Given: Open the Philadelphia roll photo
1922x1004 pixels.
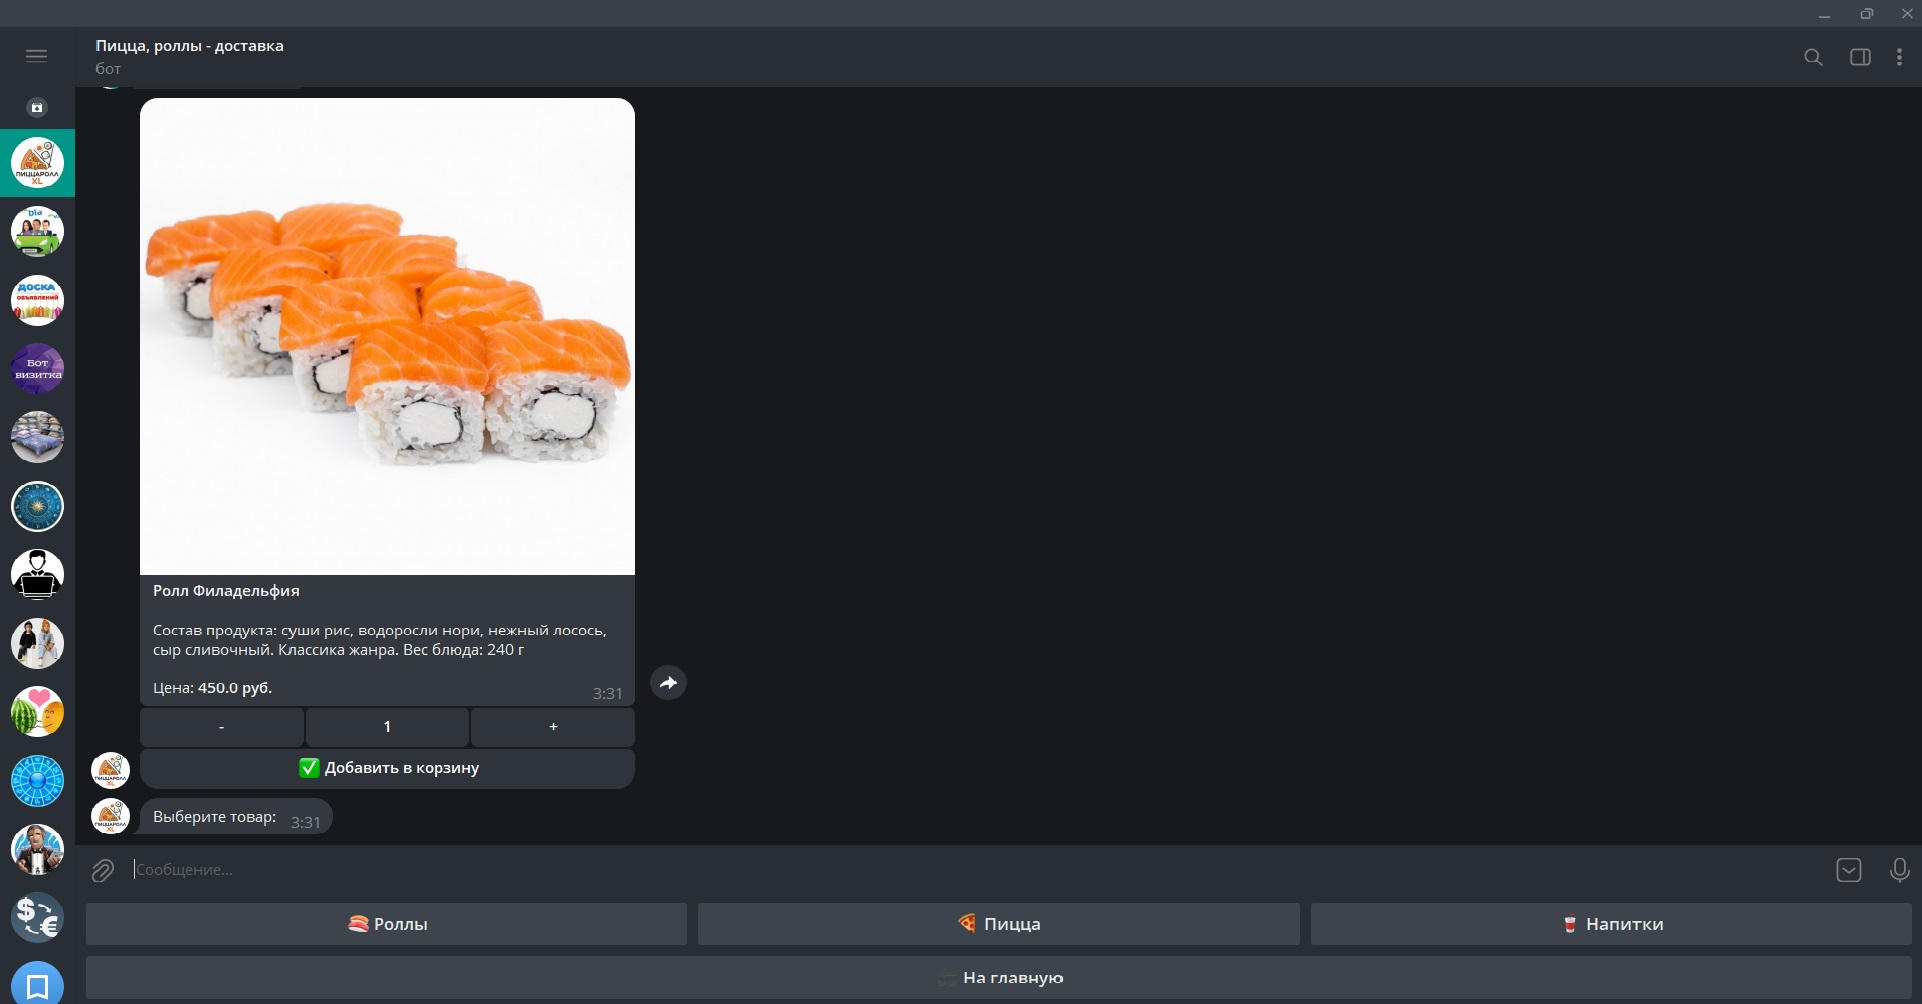Looking at the screenshot, I should coord(387,336).
